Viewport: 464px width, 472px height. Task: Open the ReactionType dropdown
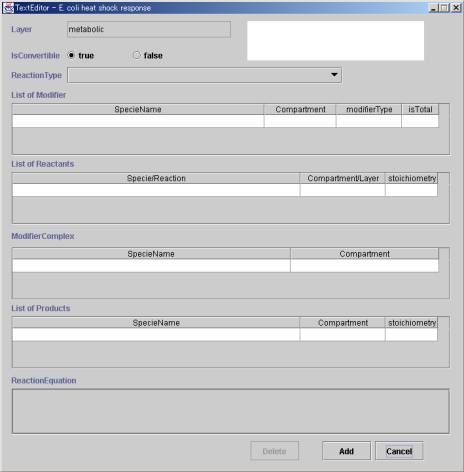204,75
